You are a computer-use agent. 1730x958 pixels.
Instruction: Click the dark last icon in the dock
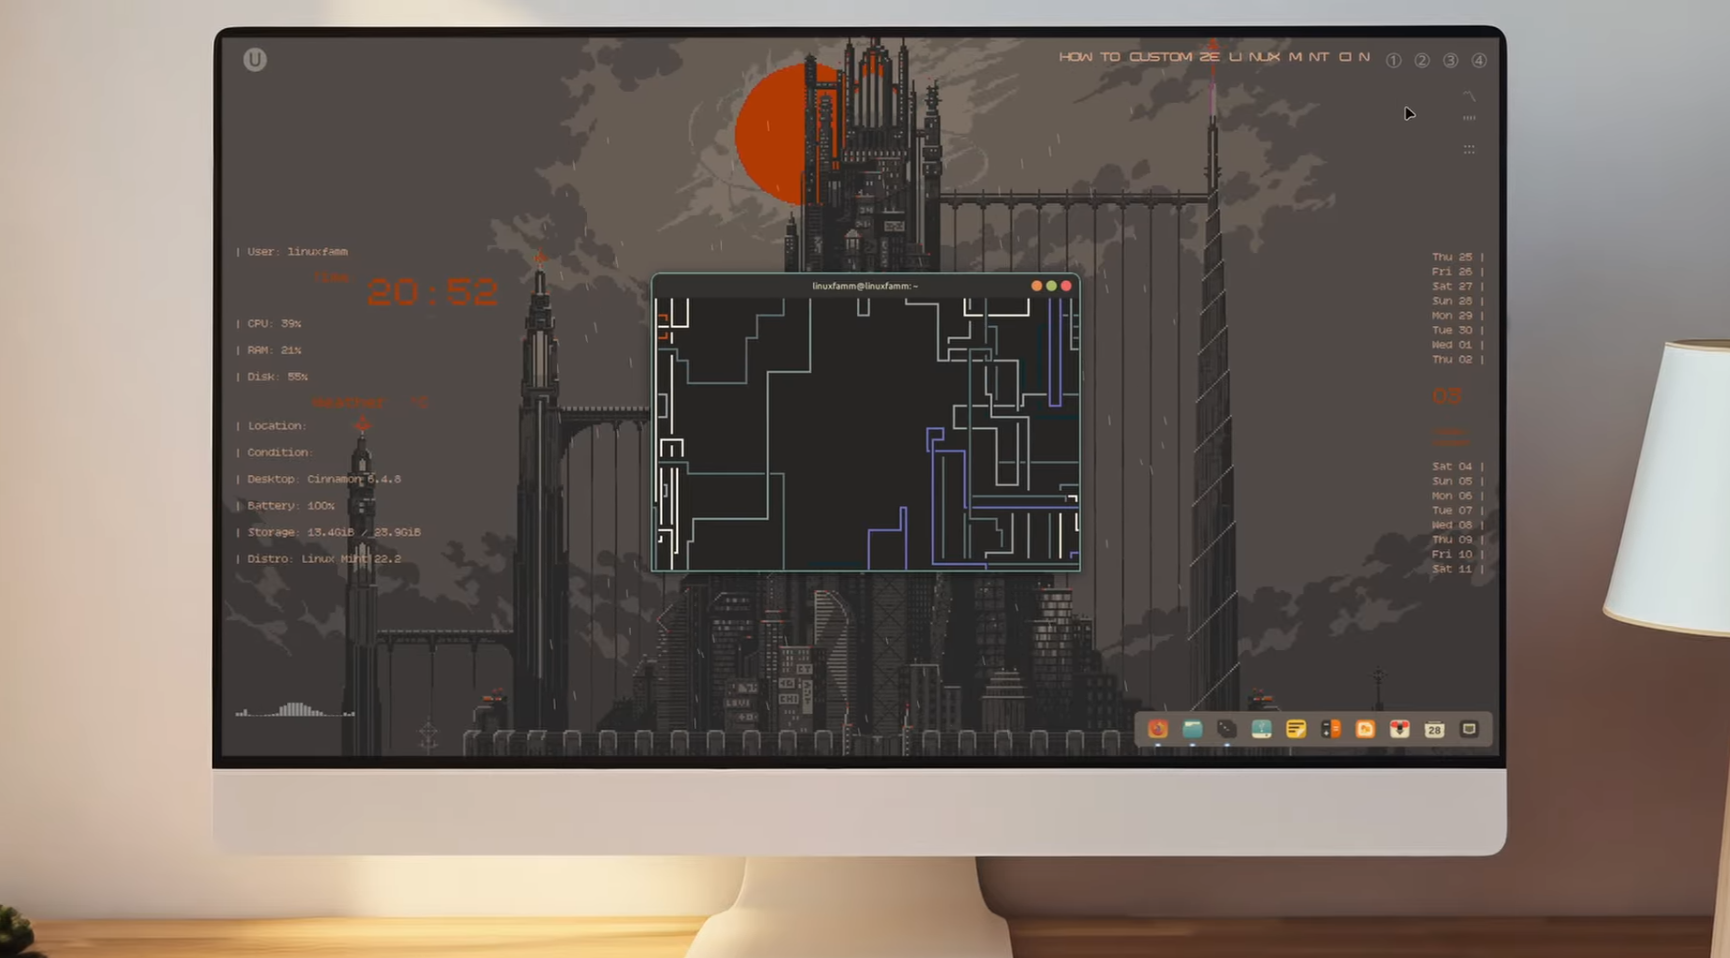[1469, 729]
